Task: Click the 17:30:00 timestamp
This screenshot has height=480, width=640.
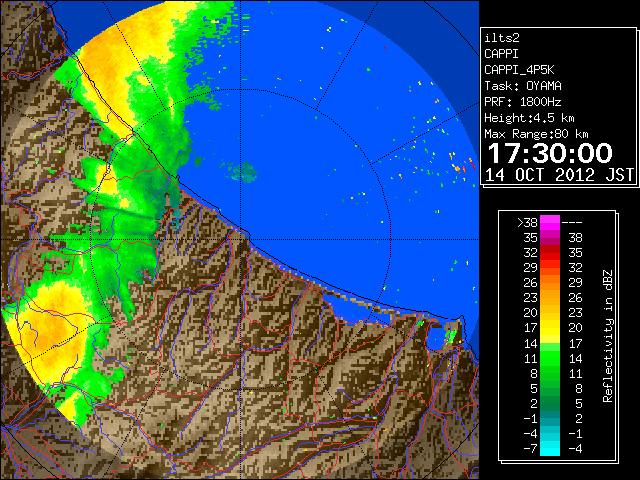Action: [x=550, y=153]
